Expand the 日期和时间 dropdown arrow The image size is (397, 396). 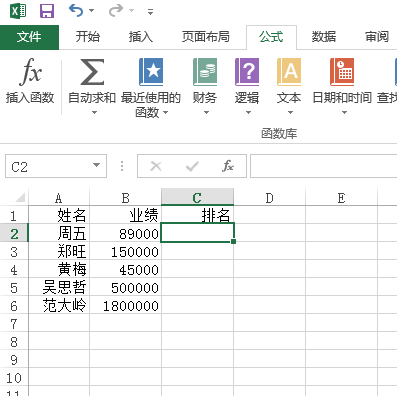coord(345,113)
